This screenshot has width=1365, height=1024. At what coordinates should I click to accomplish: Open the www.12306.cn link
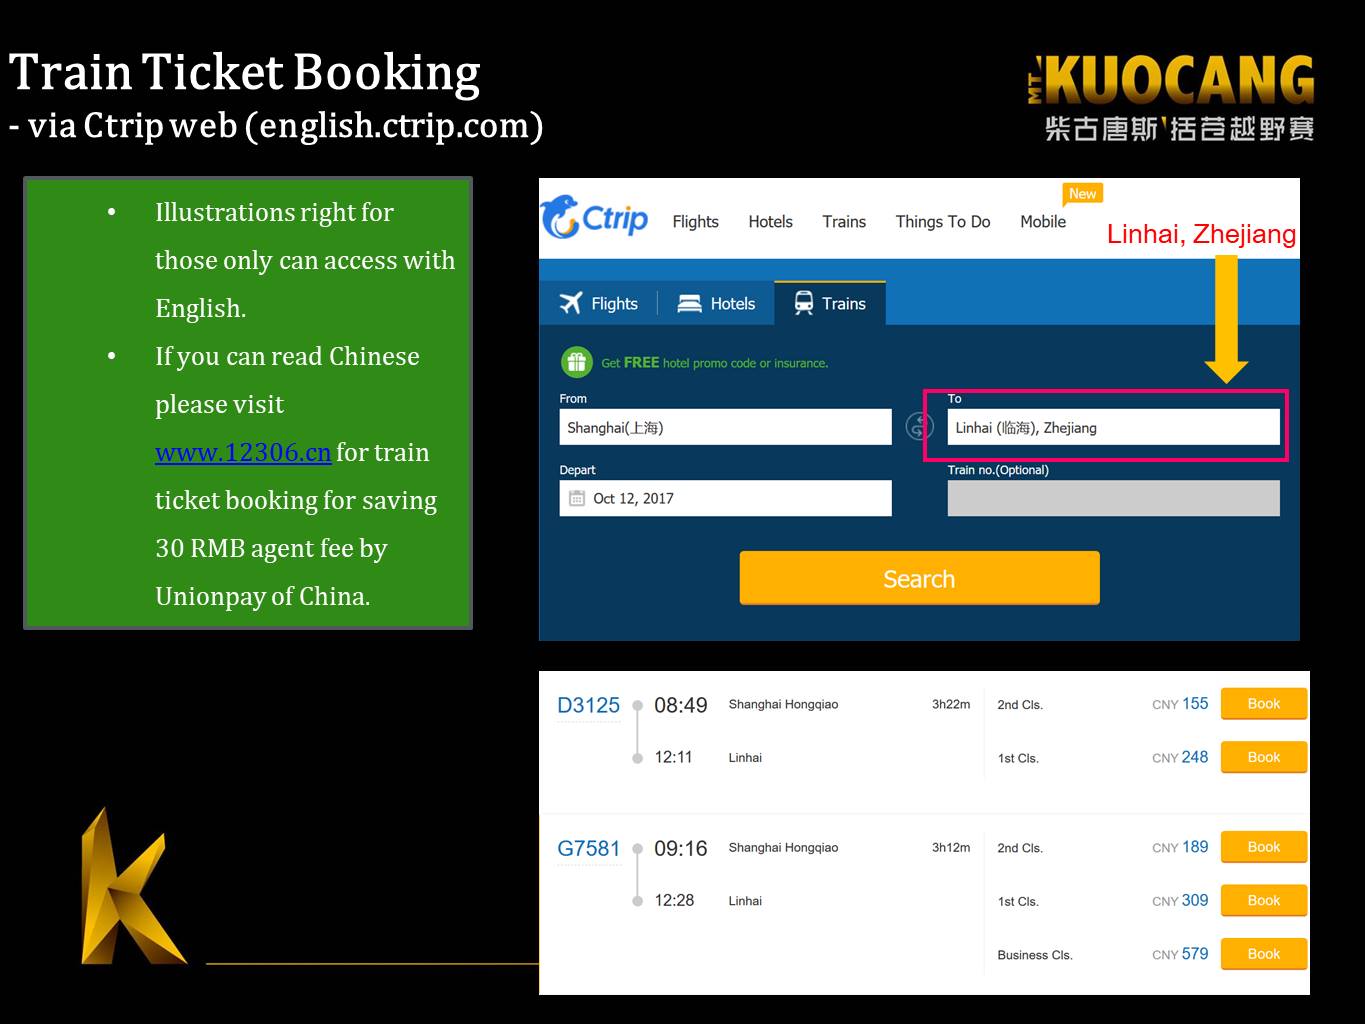243,452
